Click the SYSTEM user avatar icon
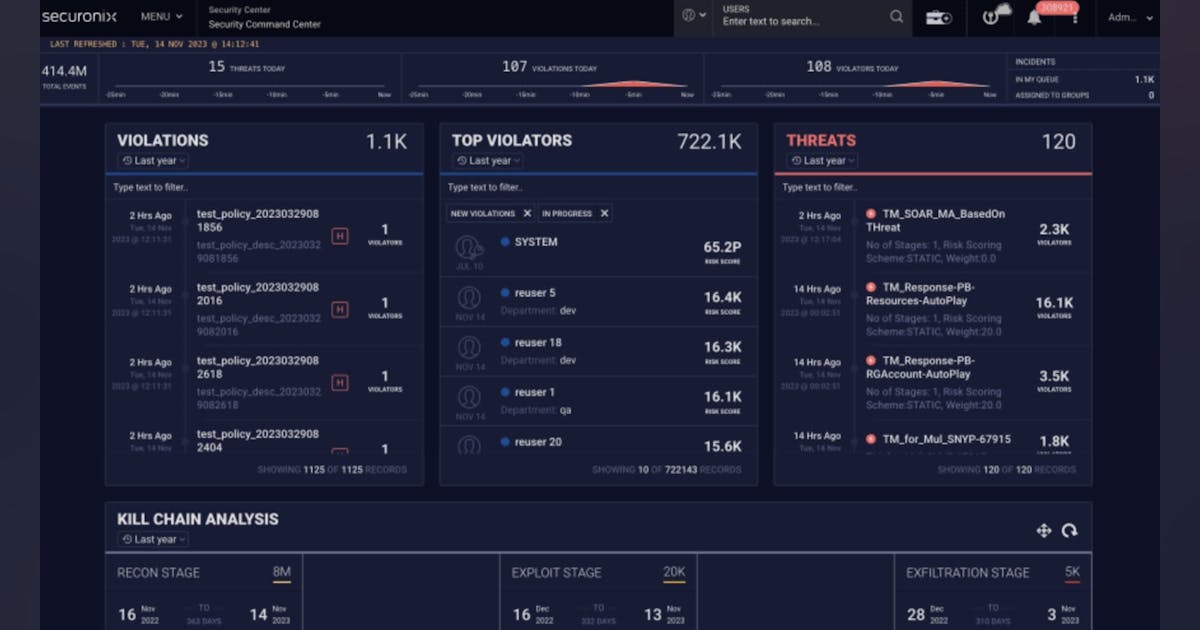The height and width of the screenshot is (630, 1200). (469, 247)
